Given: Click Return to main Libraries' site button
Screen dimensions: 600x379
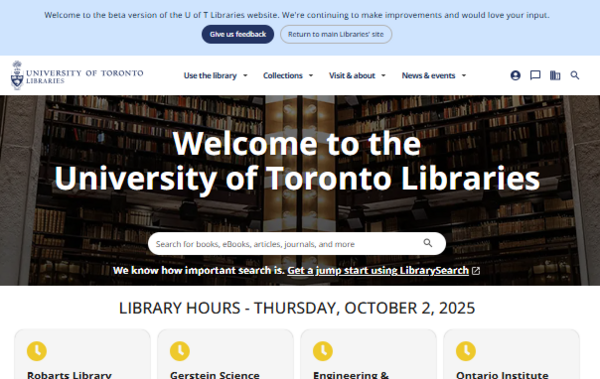Looking at the screenshot, I should [336, 34].
